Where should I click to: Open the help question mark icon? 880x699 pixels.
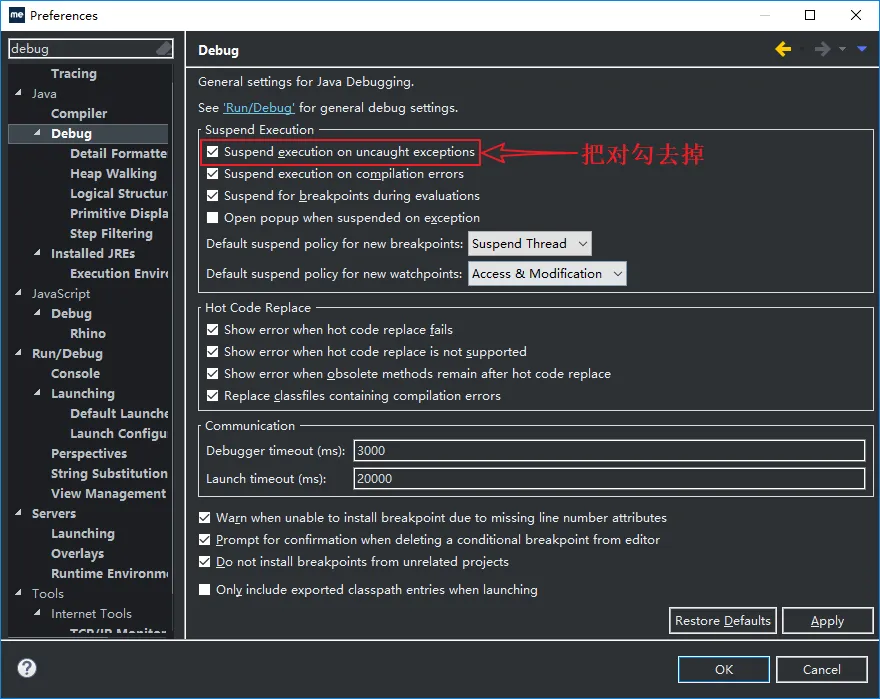27,668
